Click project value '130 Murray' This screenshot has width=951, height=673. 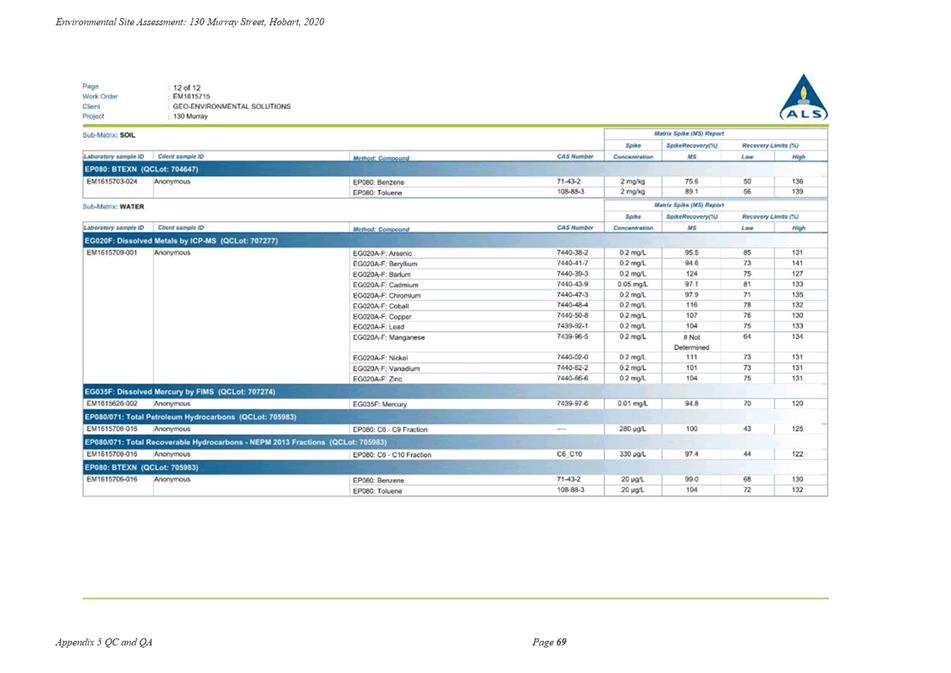190,116
